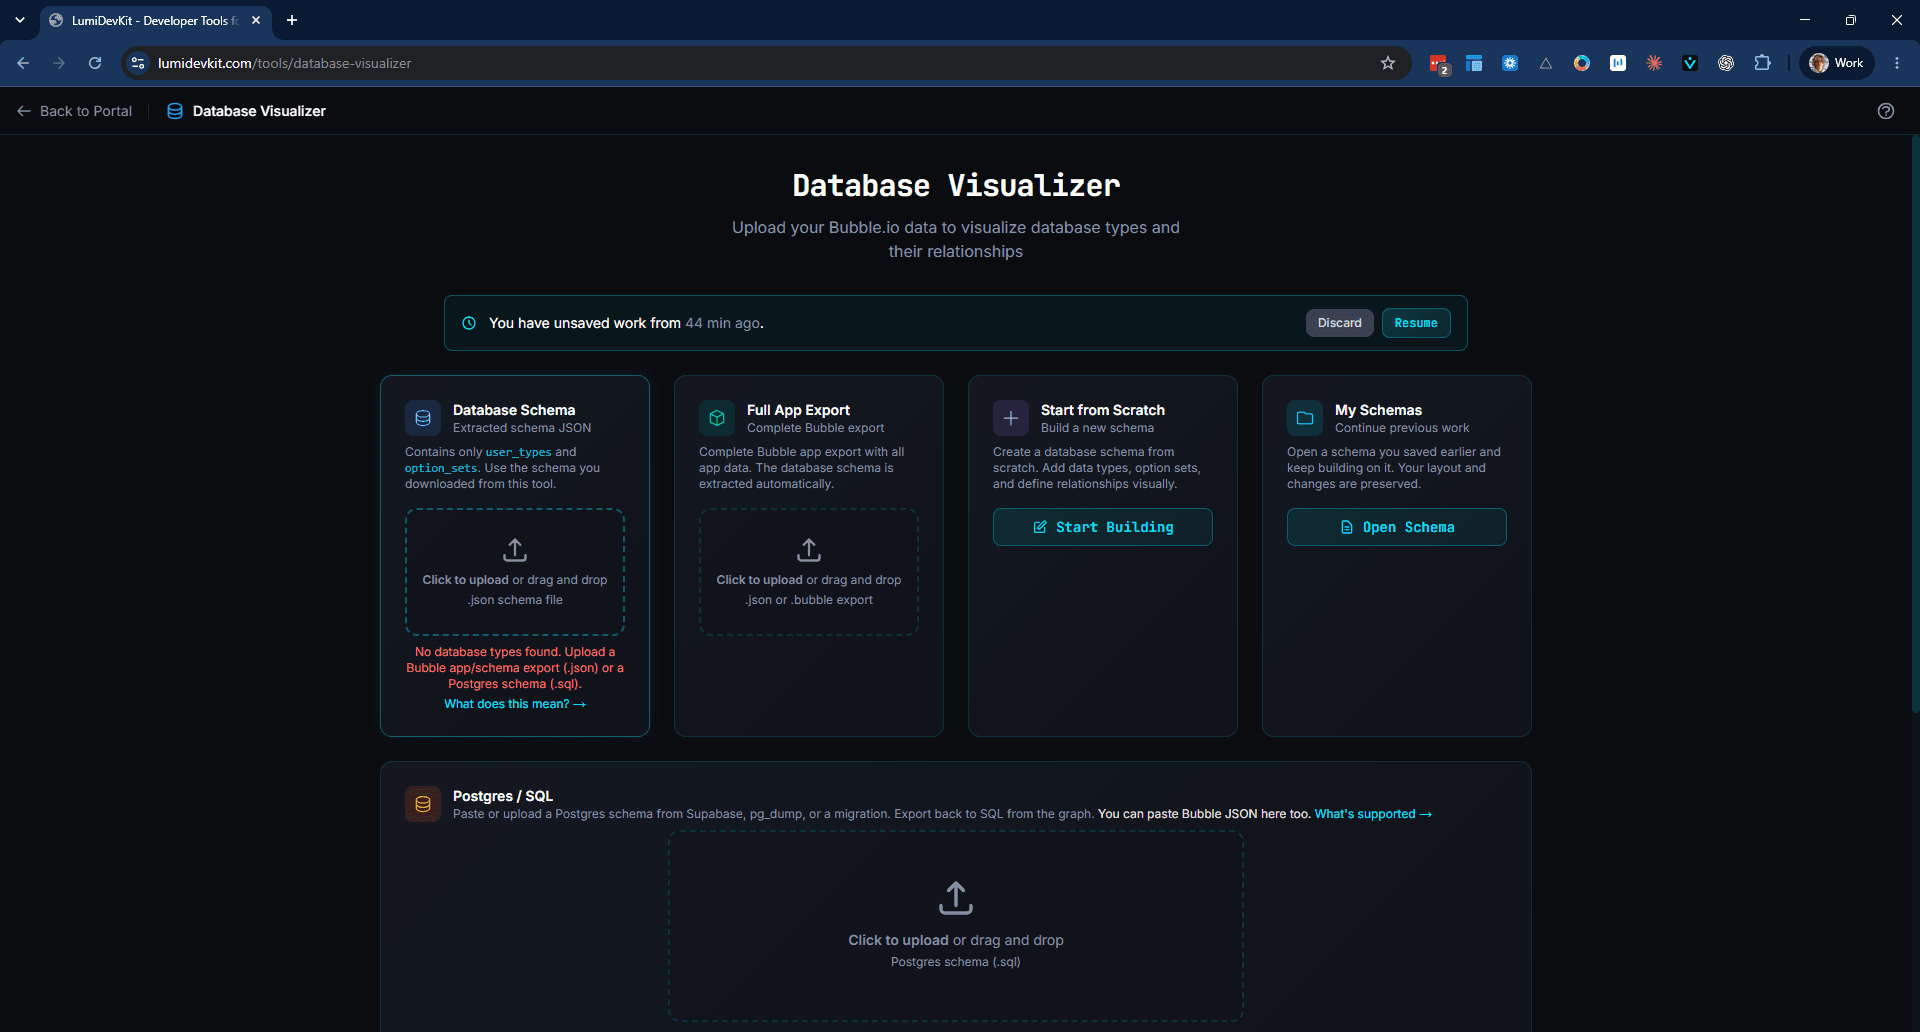Open the tab search dropdown arrow
Screen dimensions: 1920x1032
20,20
